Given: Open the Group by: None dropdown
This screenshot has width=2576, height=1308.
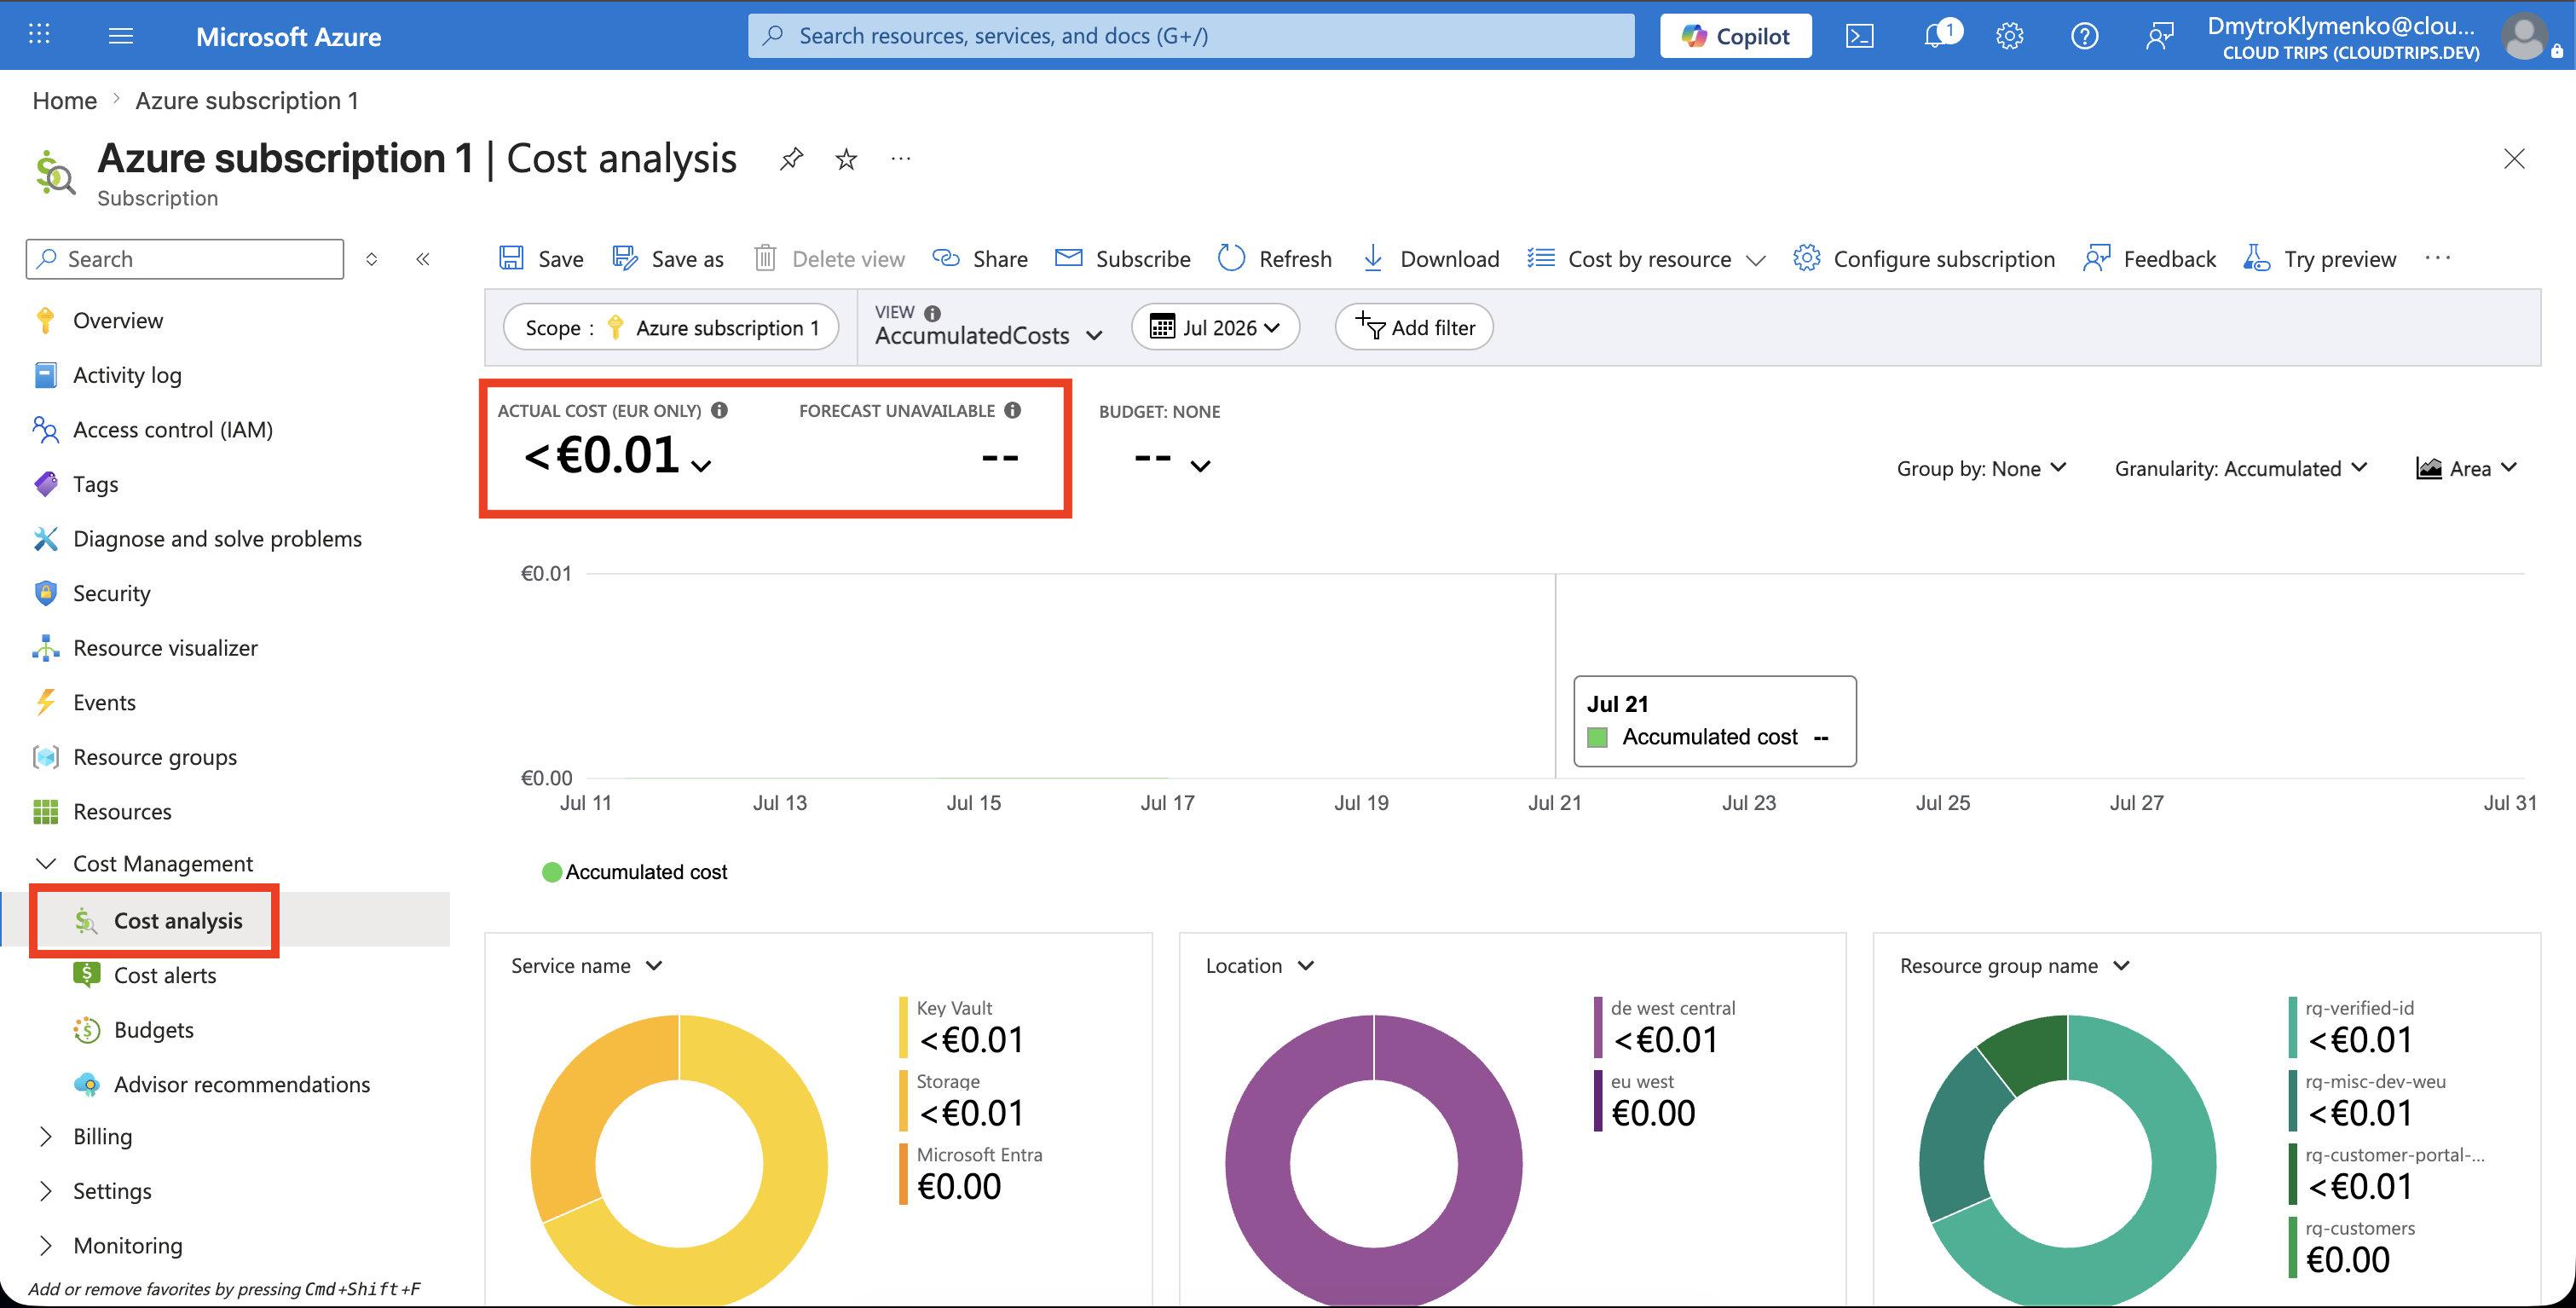Looking at the screenshot, I should pyautogui.click(x=1981, y=468).
